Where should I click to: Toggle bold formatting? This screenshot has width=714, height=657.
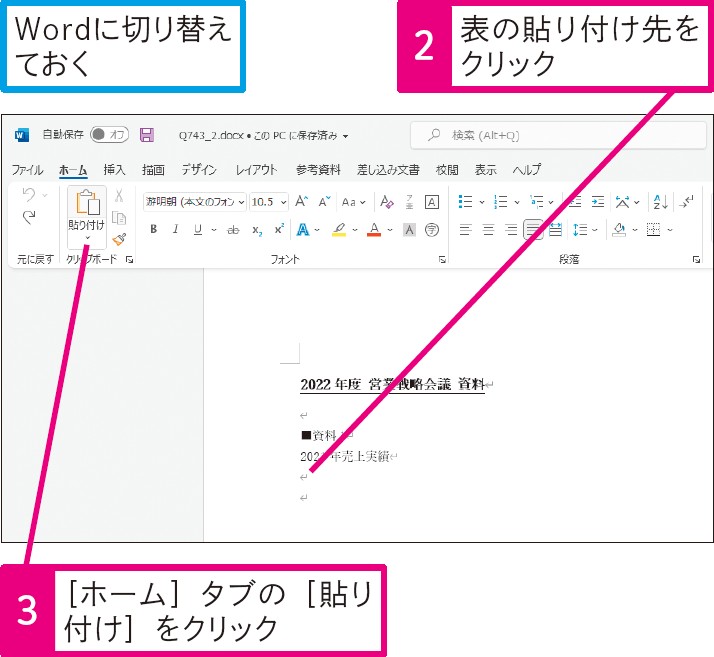(x=153, y=229)
